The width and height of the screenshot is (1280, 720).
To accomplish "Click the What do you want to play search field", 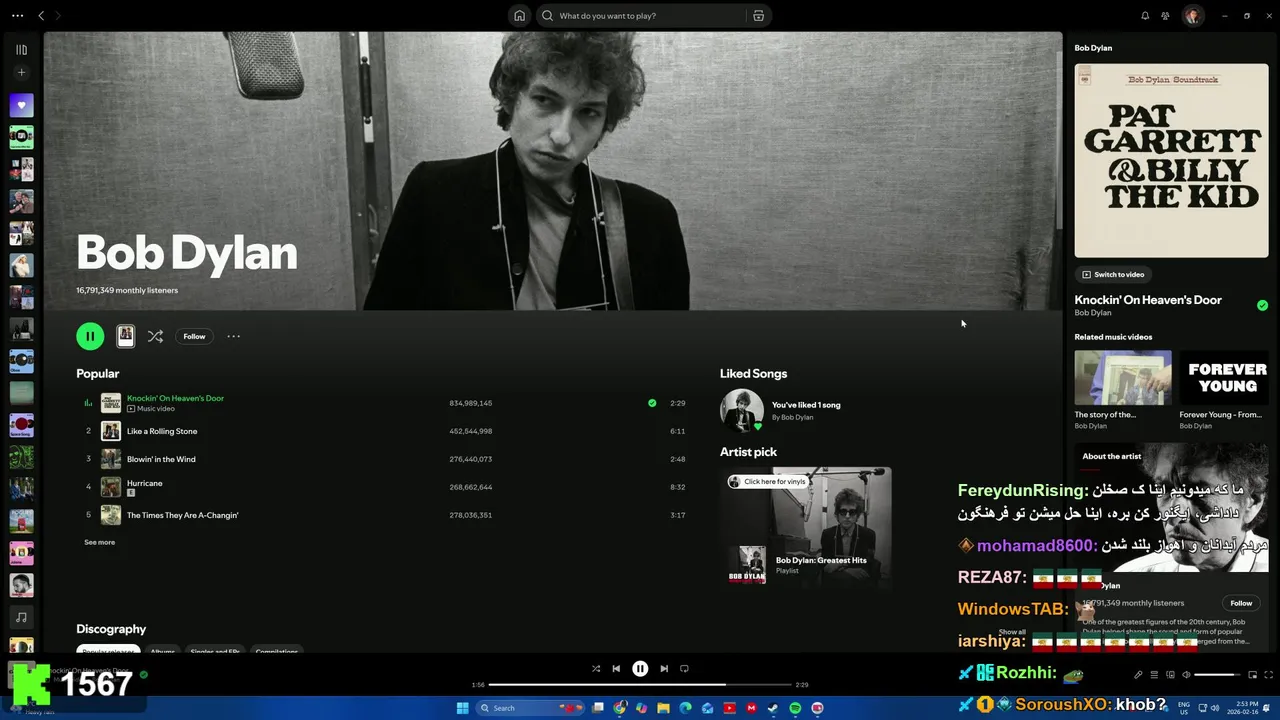I will [x=640, y=16].
